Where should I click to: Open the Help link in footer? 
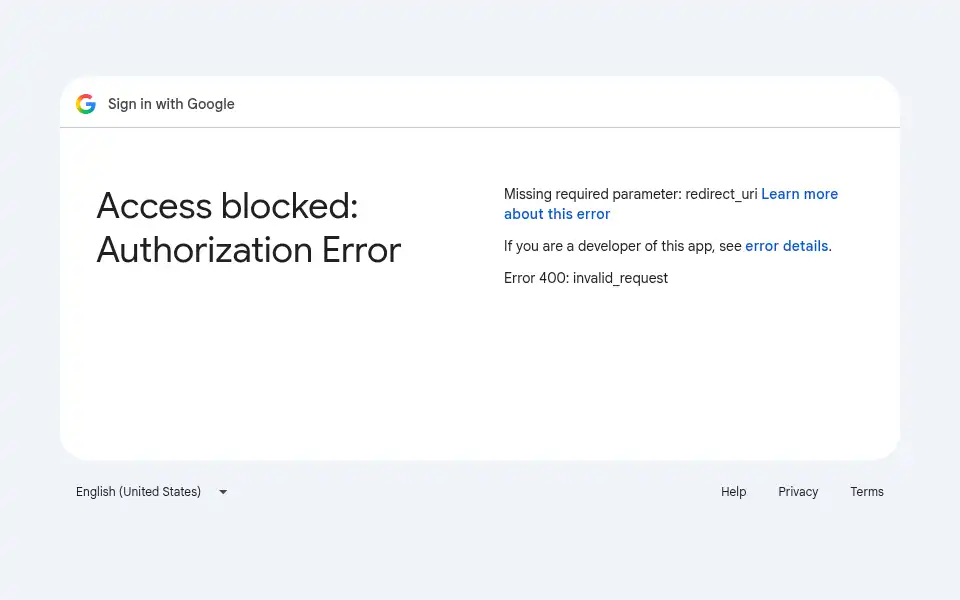[733, 492]
